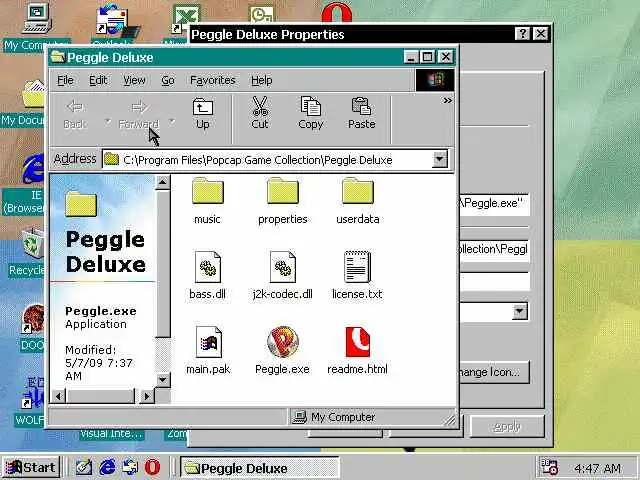Open the properties folder
The height and width of the screenshot is (480, 640).
tap(282, 201)
